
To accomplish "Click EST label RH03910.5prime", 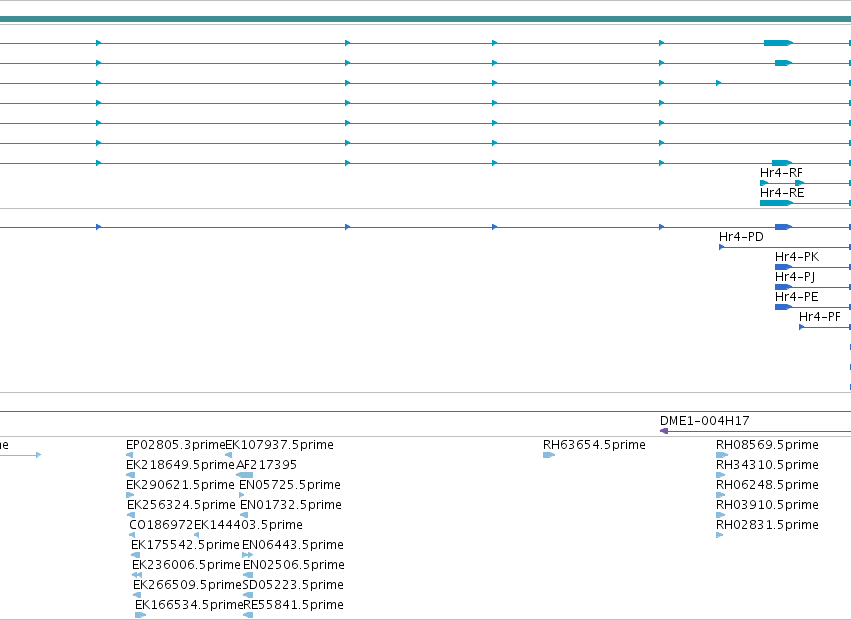I will coord(767,505).
